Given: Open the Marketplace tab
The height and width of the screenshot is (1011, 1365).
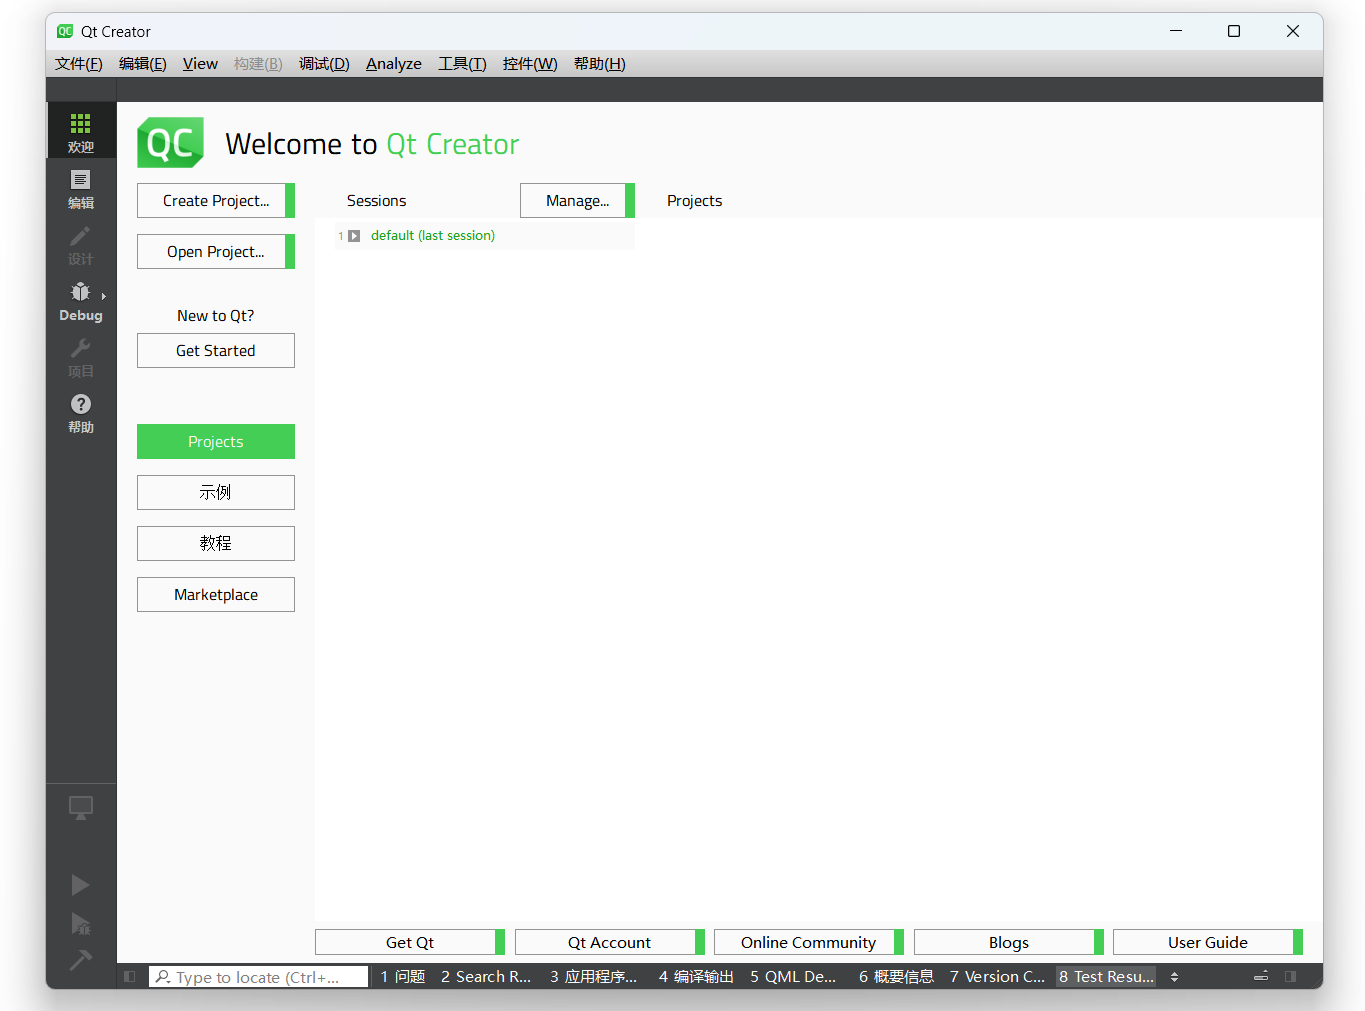Looking at the screenshot, I should (x=216, y=594).
